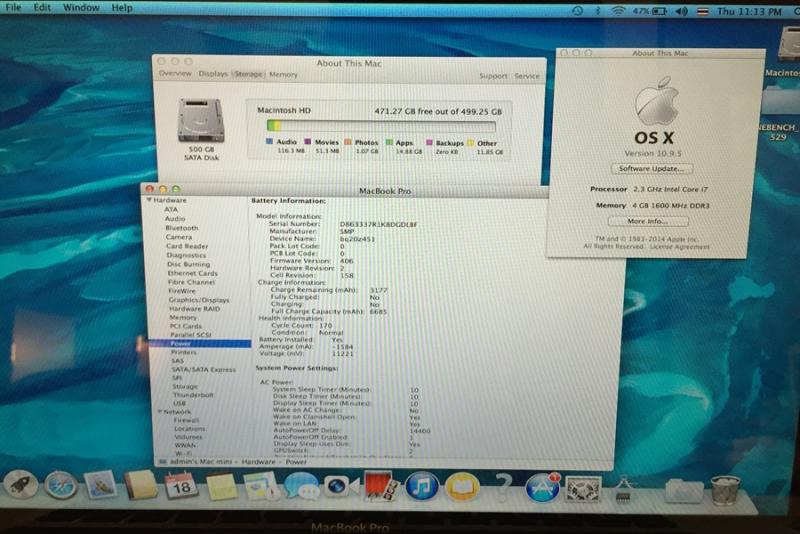Open the Window menu
The height and width of the screenshot is (534, 800).
click(x=81, y=8)
